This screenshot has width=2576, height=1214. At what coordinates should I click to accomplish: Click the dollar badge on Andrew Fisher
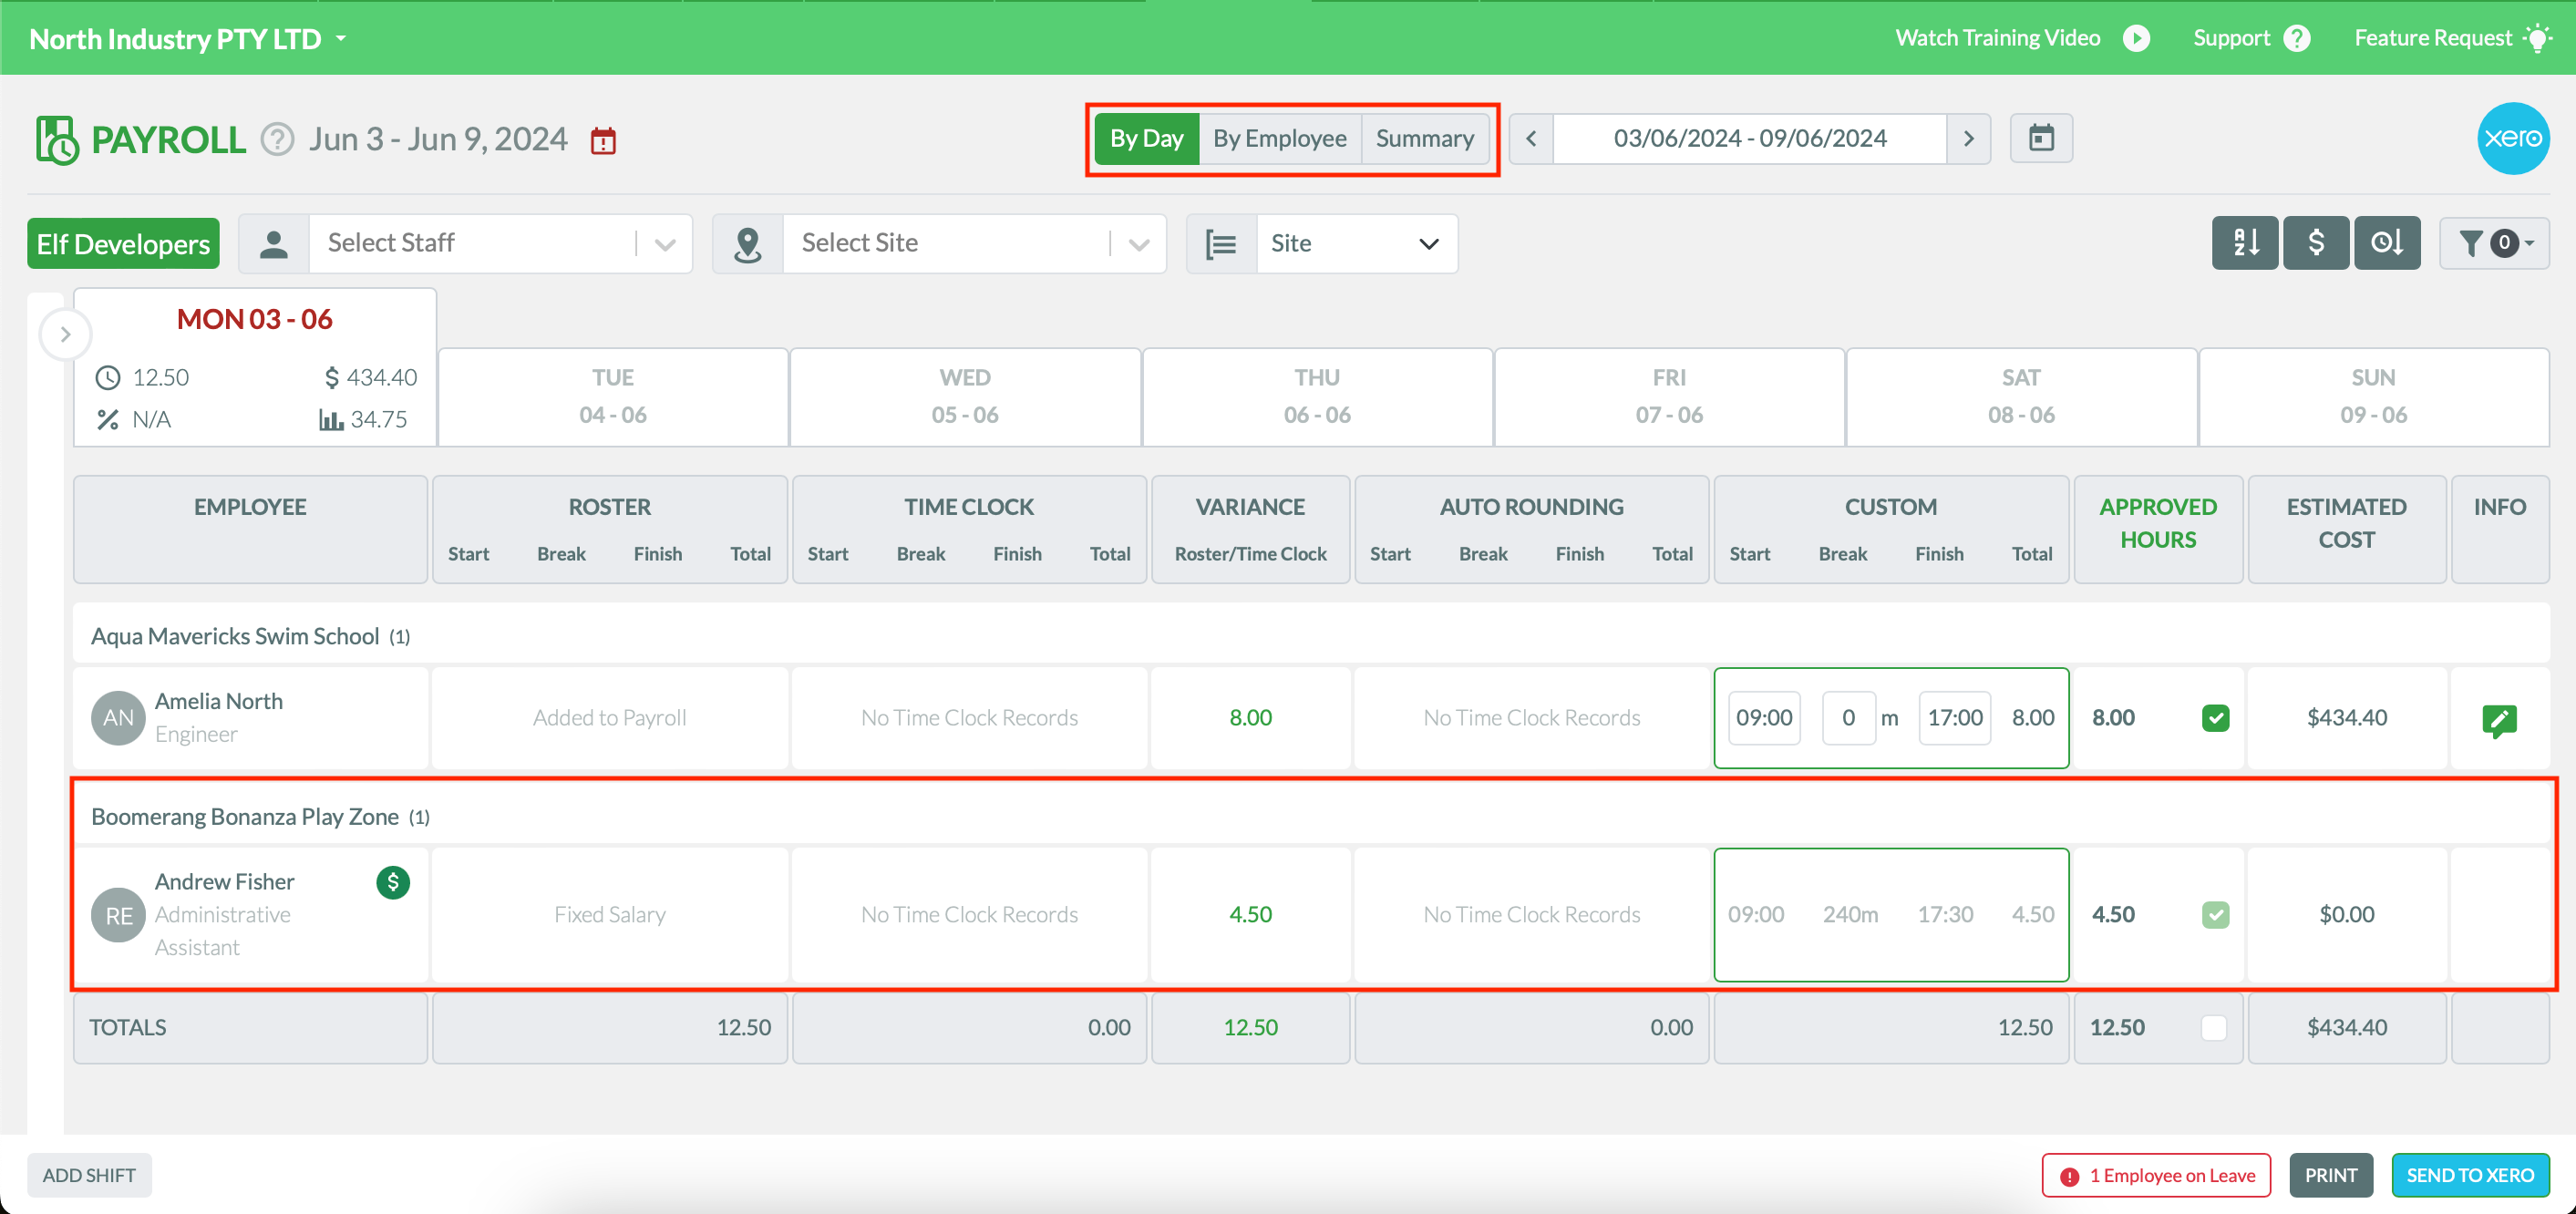[392, 882]
